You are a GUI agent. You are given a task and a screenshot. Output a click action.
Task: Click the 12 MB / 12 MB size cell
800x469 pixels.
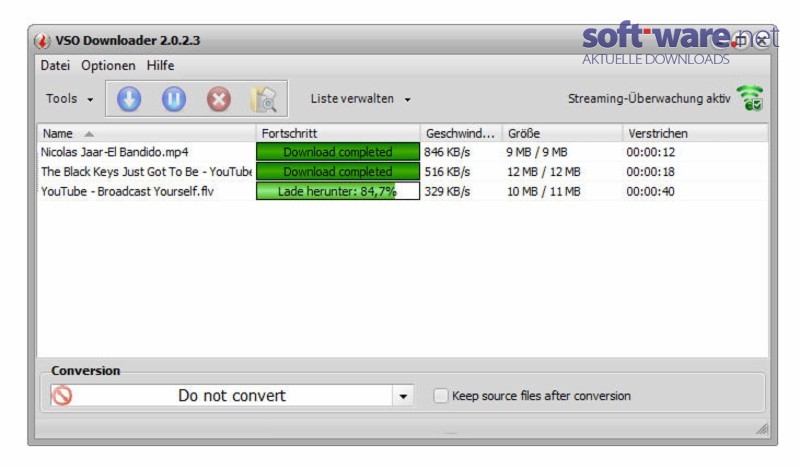543,171
